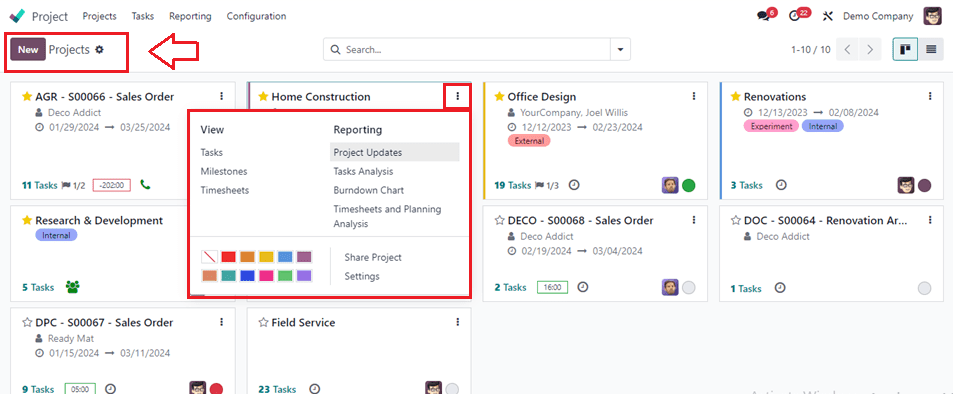Click Share Project link
This screenshot has width=953, height=394.
point(373,257)
